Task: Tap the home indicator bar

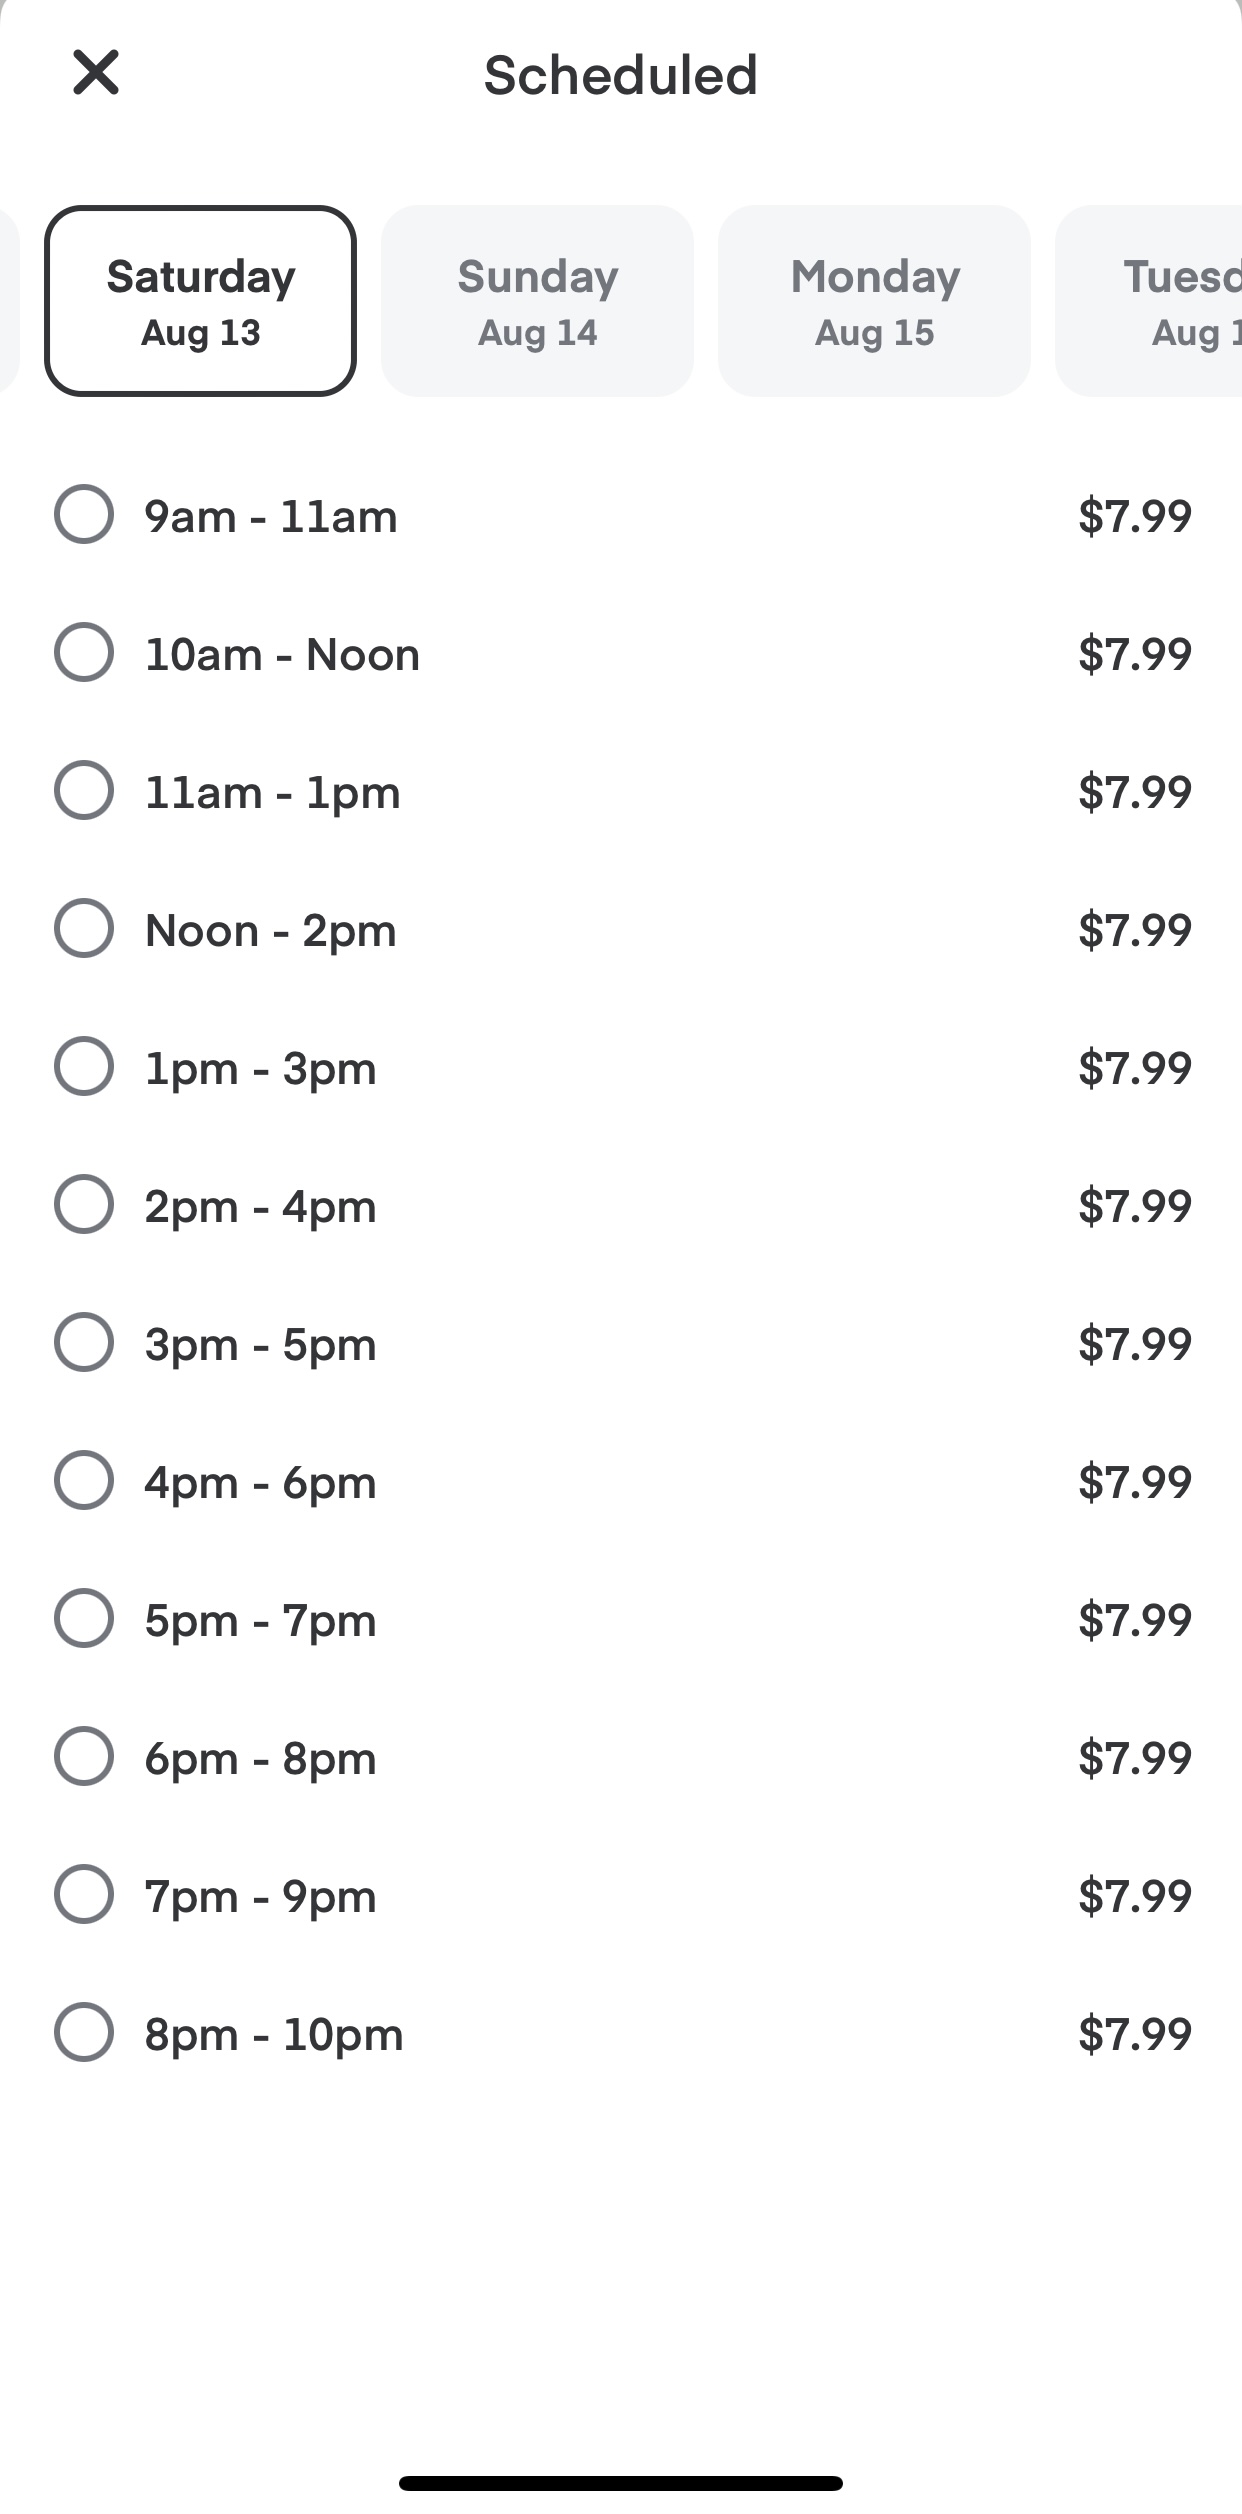Action: [x=620, y=2483]
